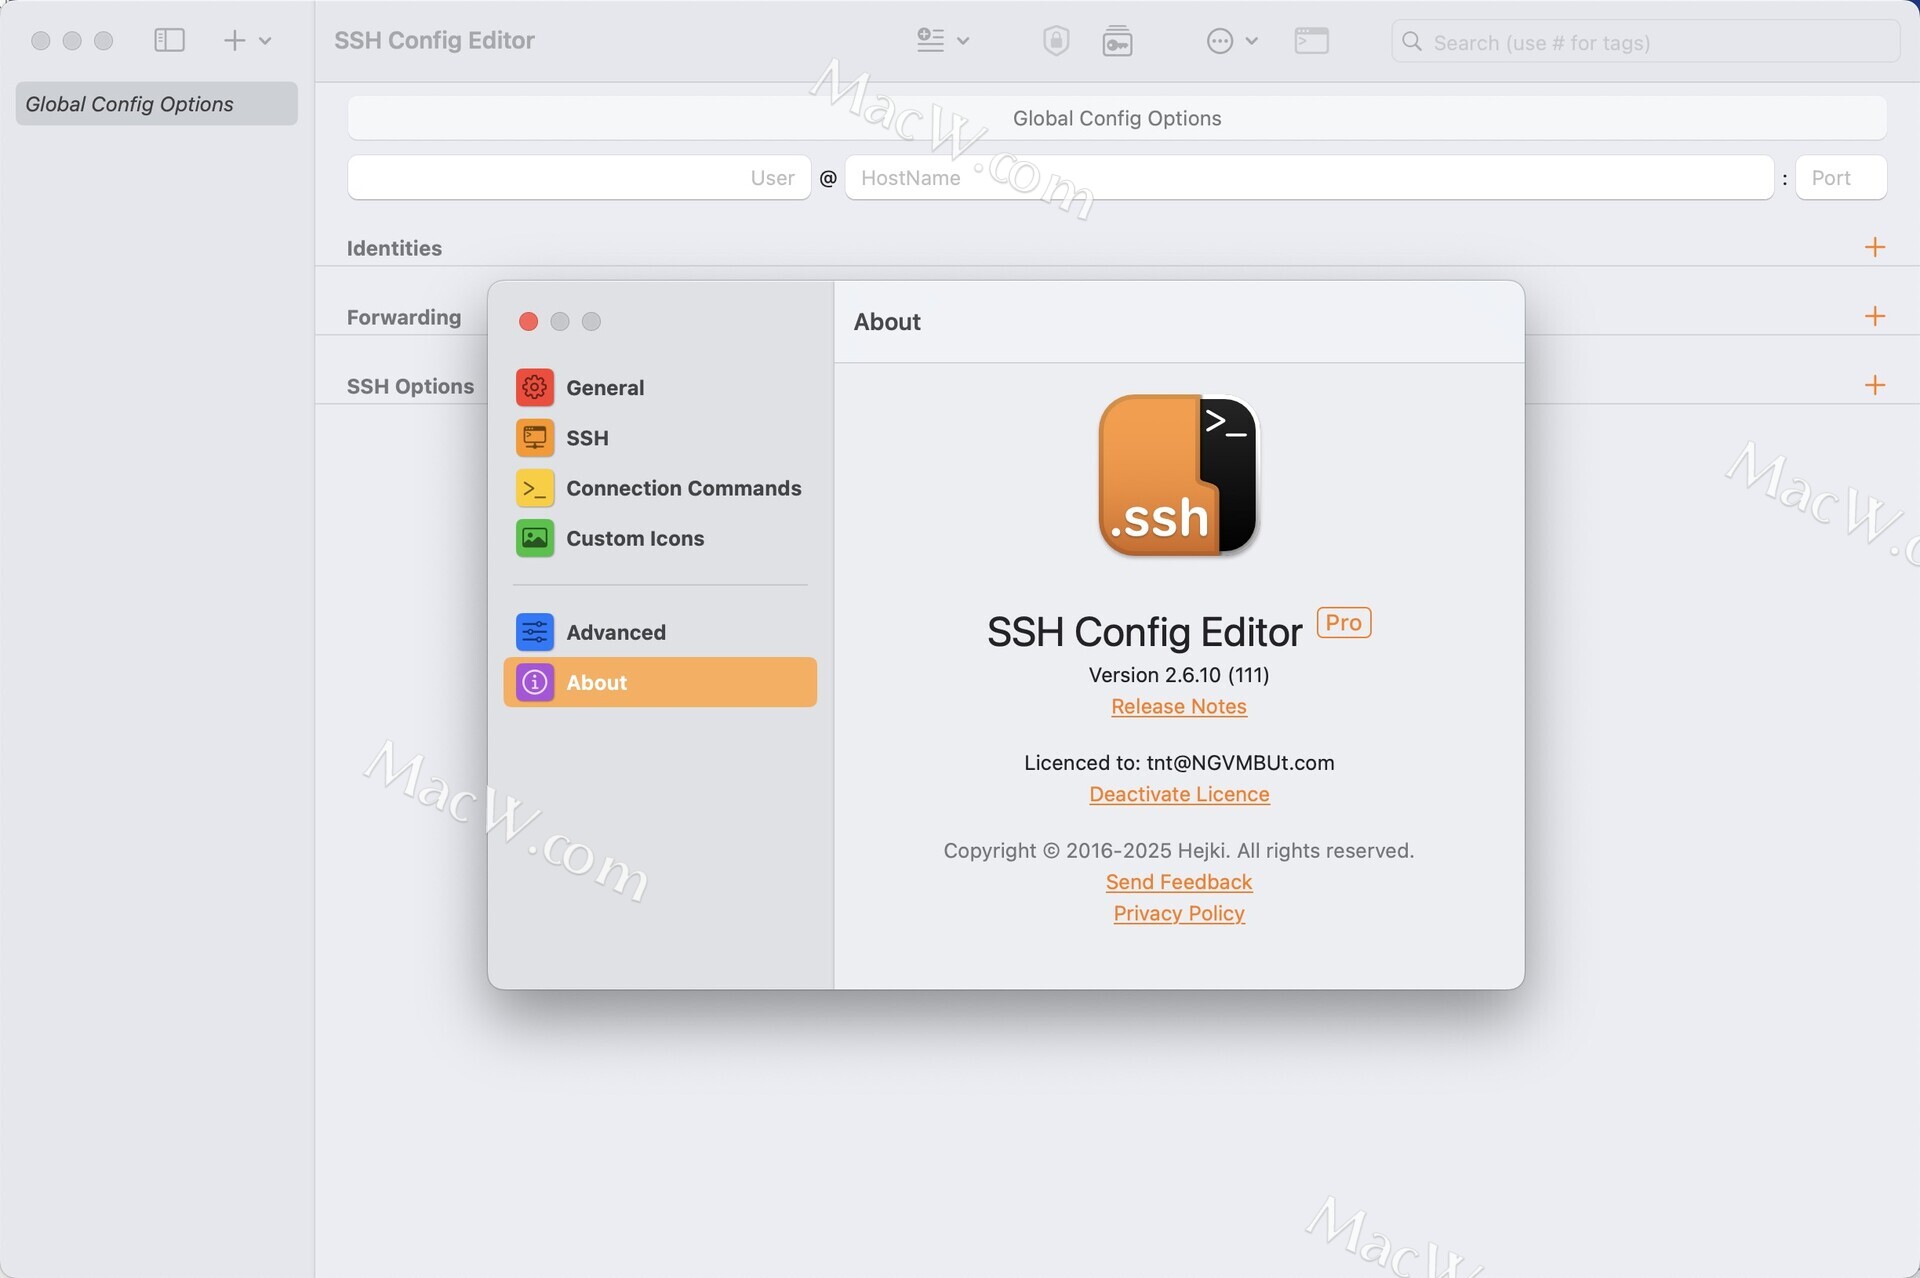Click Deactivate Licence link
This screenshot has width=1920, height=1278.
click(x=1178, y=794)
